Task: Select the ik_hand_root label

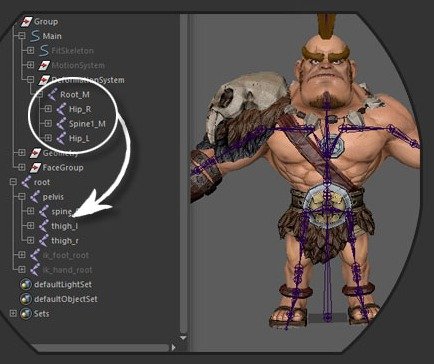Action: click(x=67, y=270)
